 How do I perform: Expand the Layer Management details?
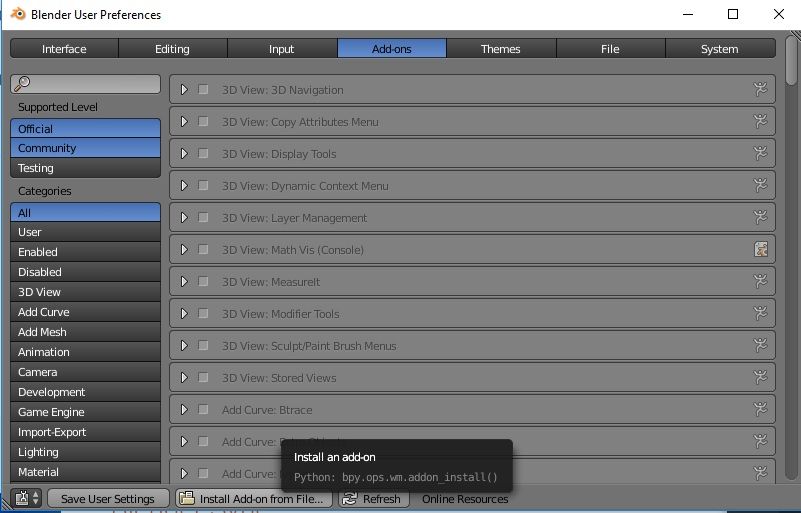coord(184,218)
